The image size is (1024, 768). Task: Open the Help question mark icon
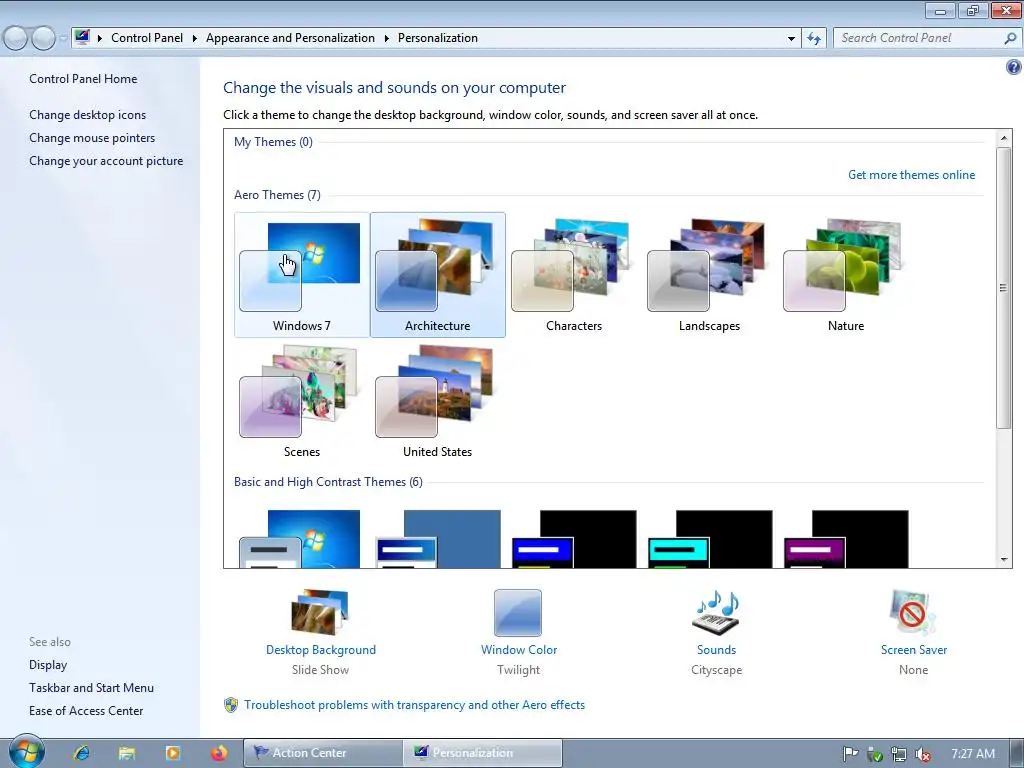[1014, 67]
